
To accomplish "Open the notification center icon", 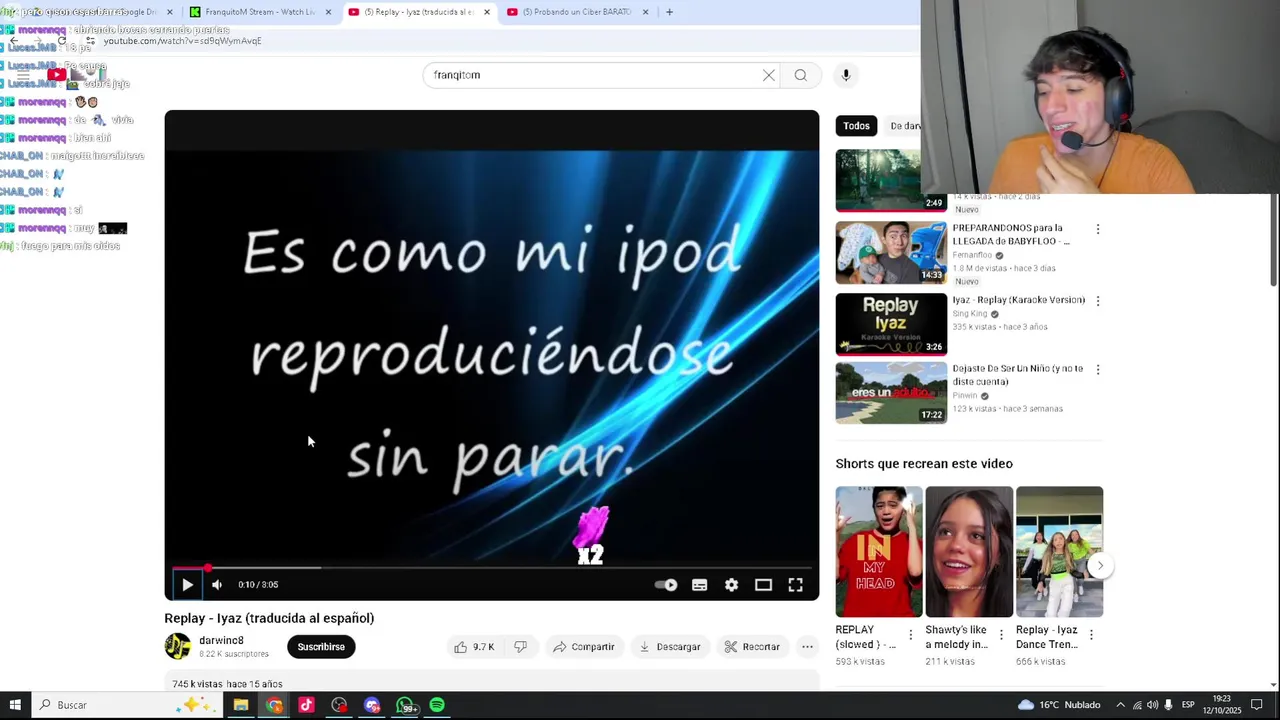I will tap(1257, 705).
